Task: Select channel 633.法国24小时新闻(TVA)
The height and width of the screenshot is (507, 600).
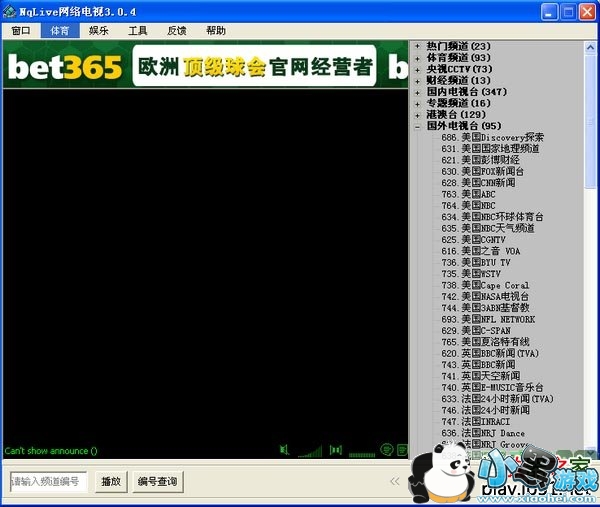Action: [497, 399]
